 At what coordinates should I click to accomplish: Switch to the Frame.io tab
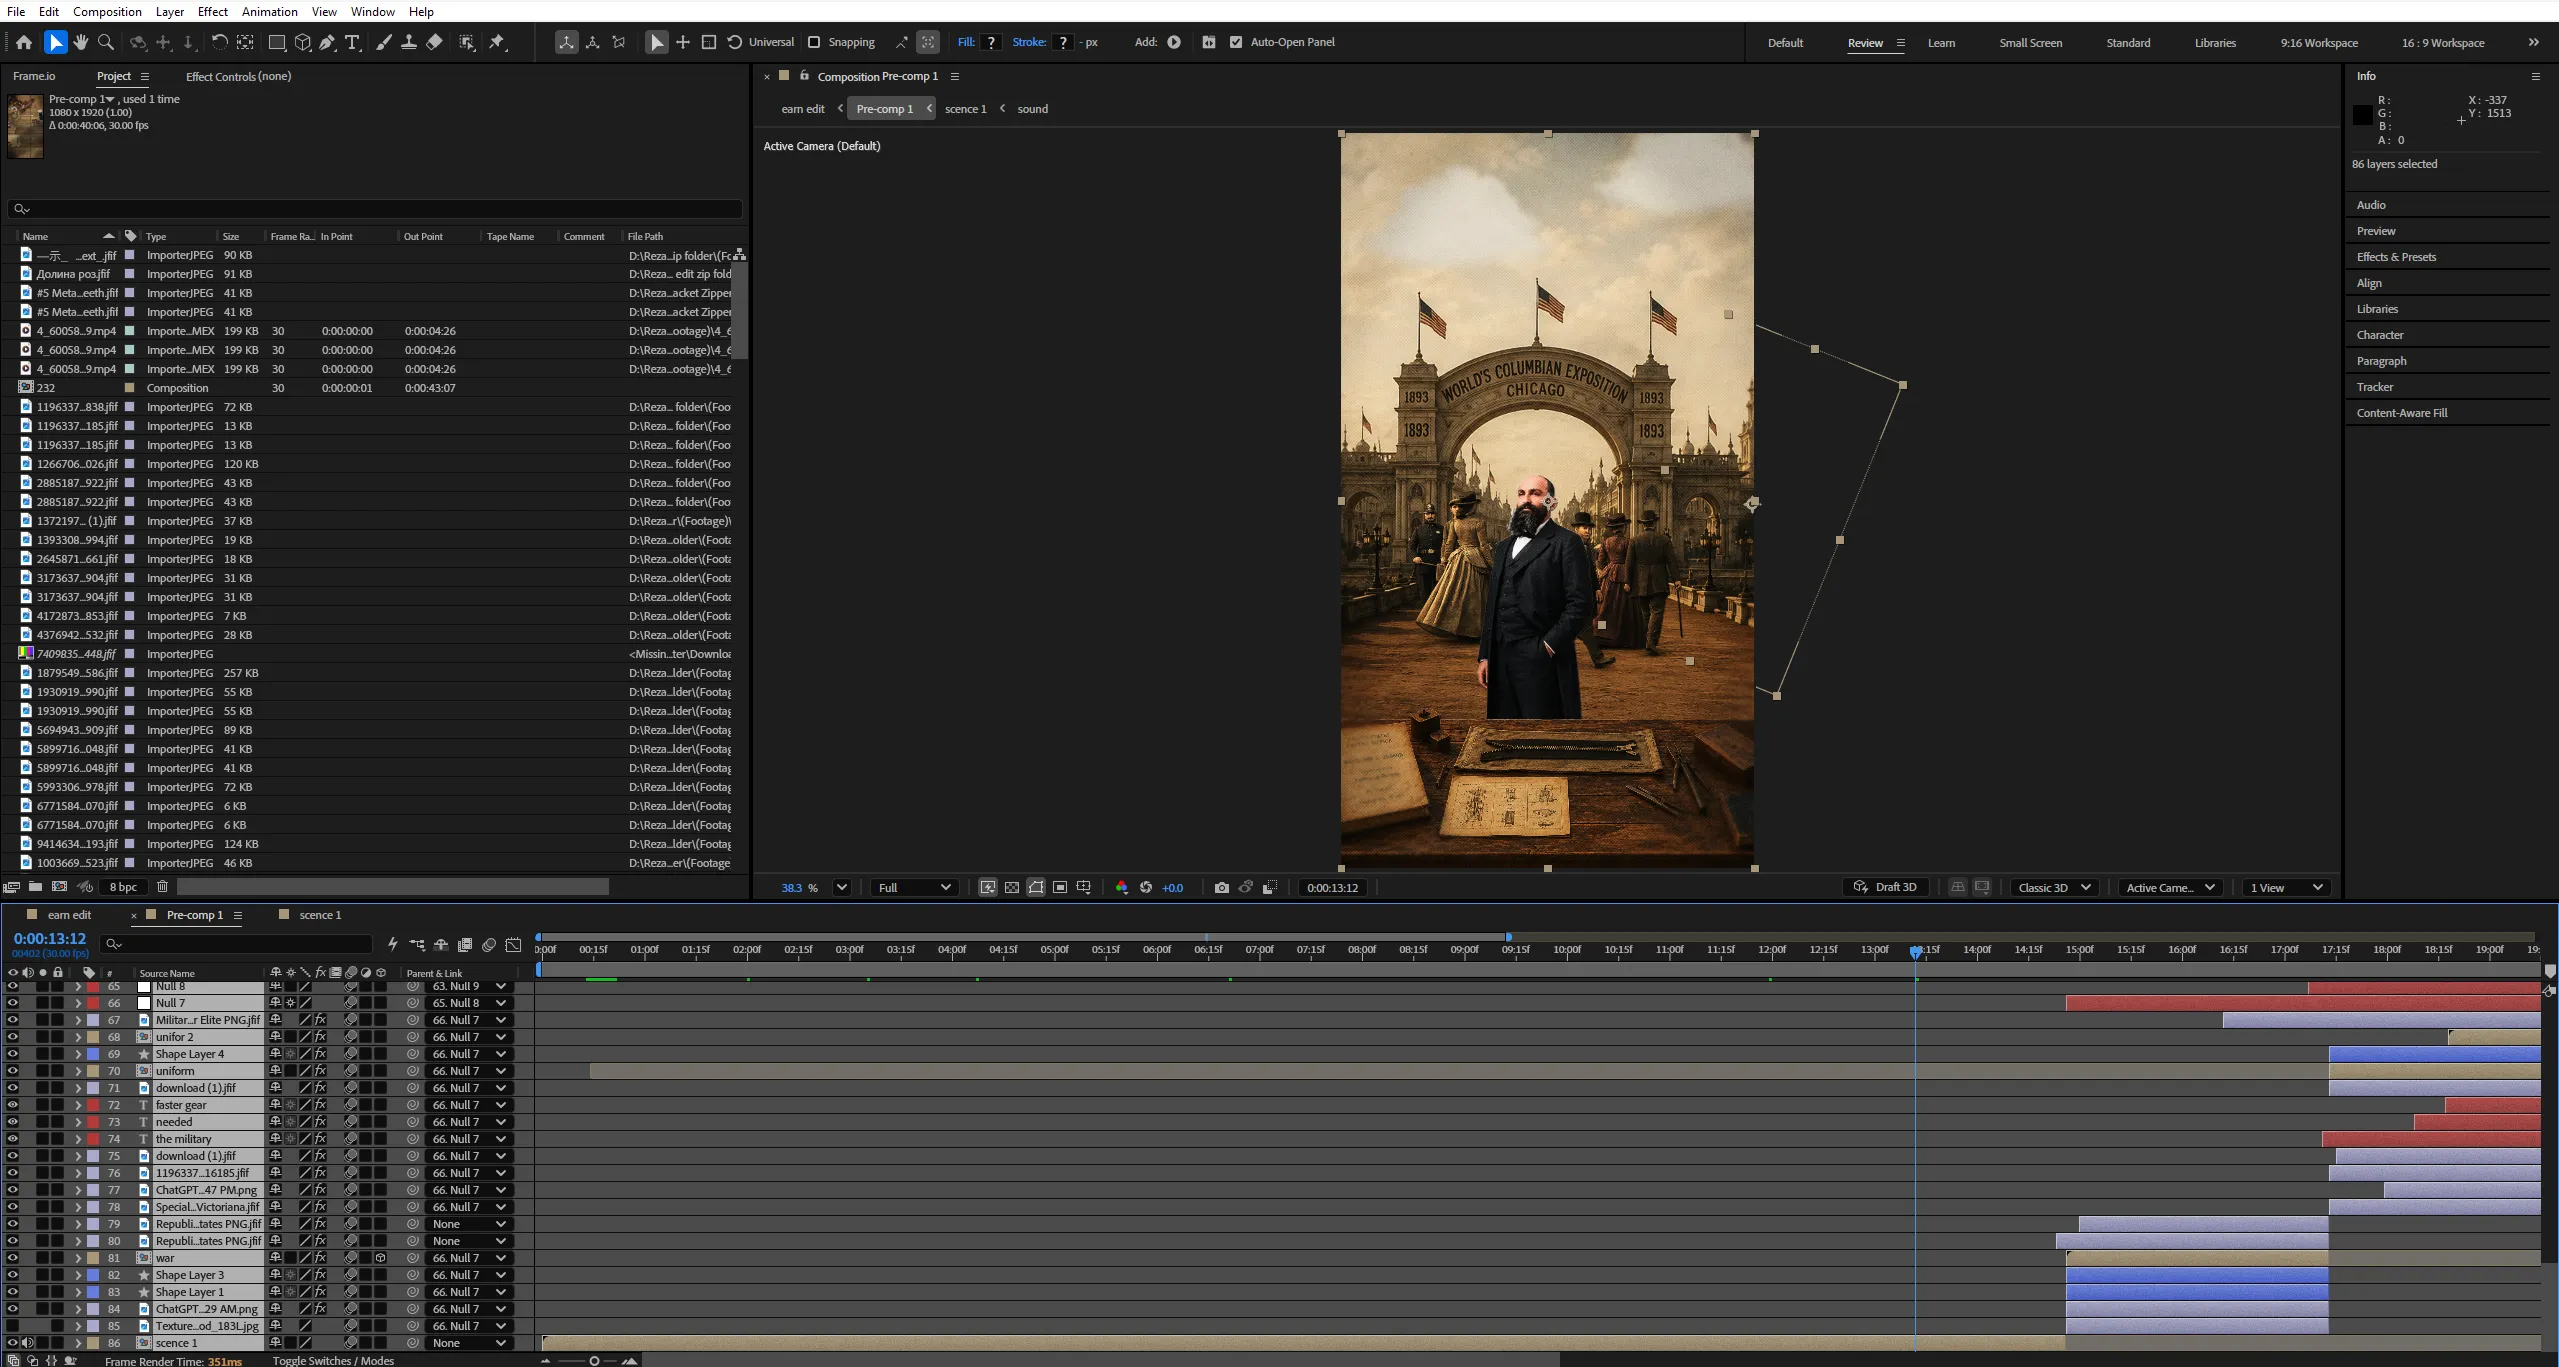34,76
